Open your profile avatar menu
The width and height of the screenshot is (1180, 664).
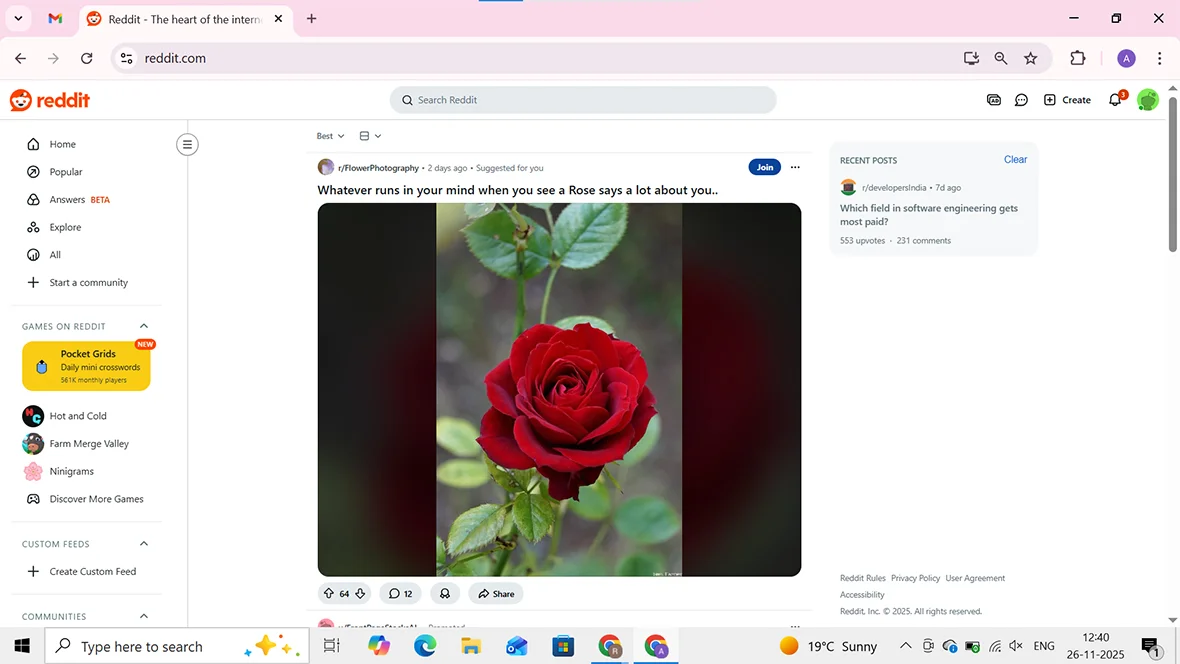click(x=1147, y=99)
